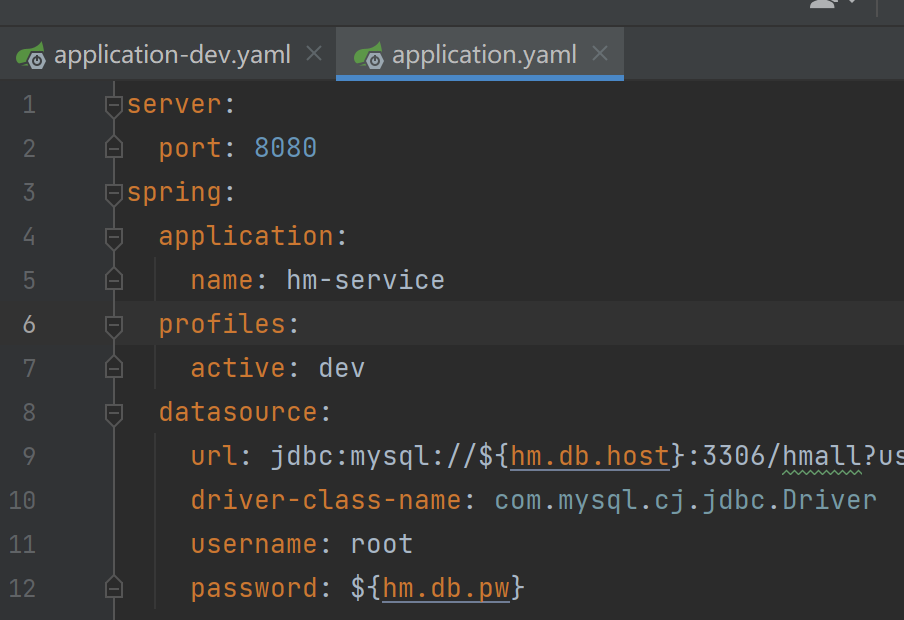Click the fold marker next to profiles section
Screen dimensions: 904x620
tap(112, 324)
